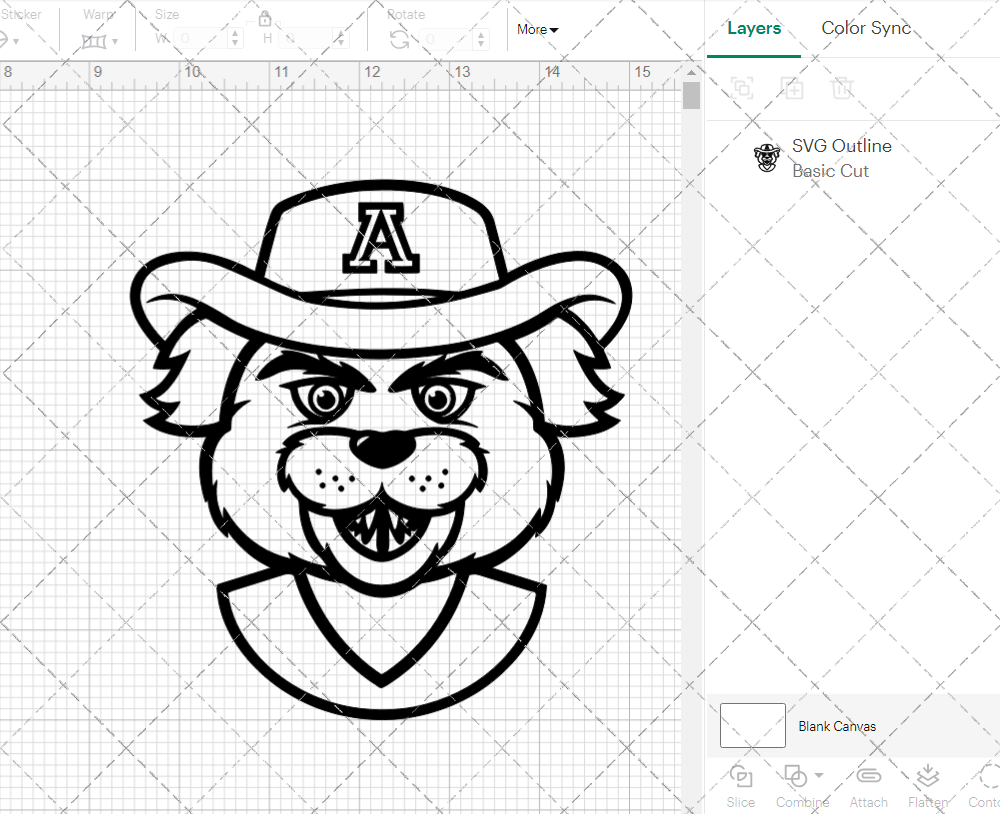Select the SVG Outline layer

[840, 158]
